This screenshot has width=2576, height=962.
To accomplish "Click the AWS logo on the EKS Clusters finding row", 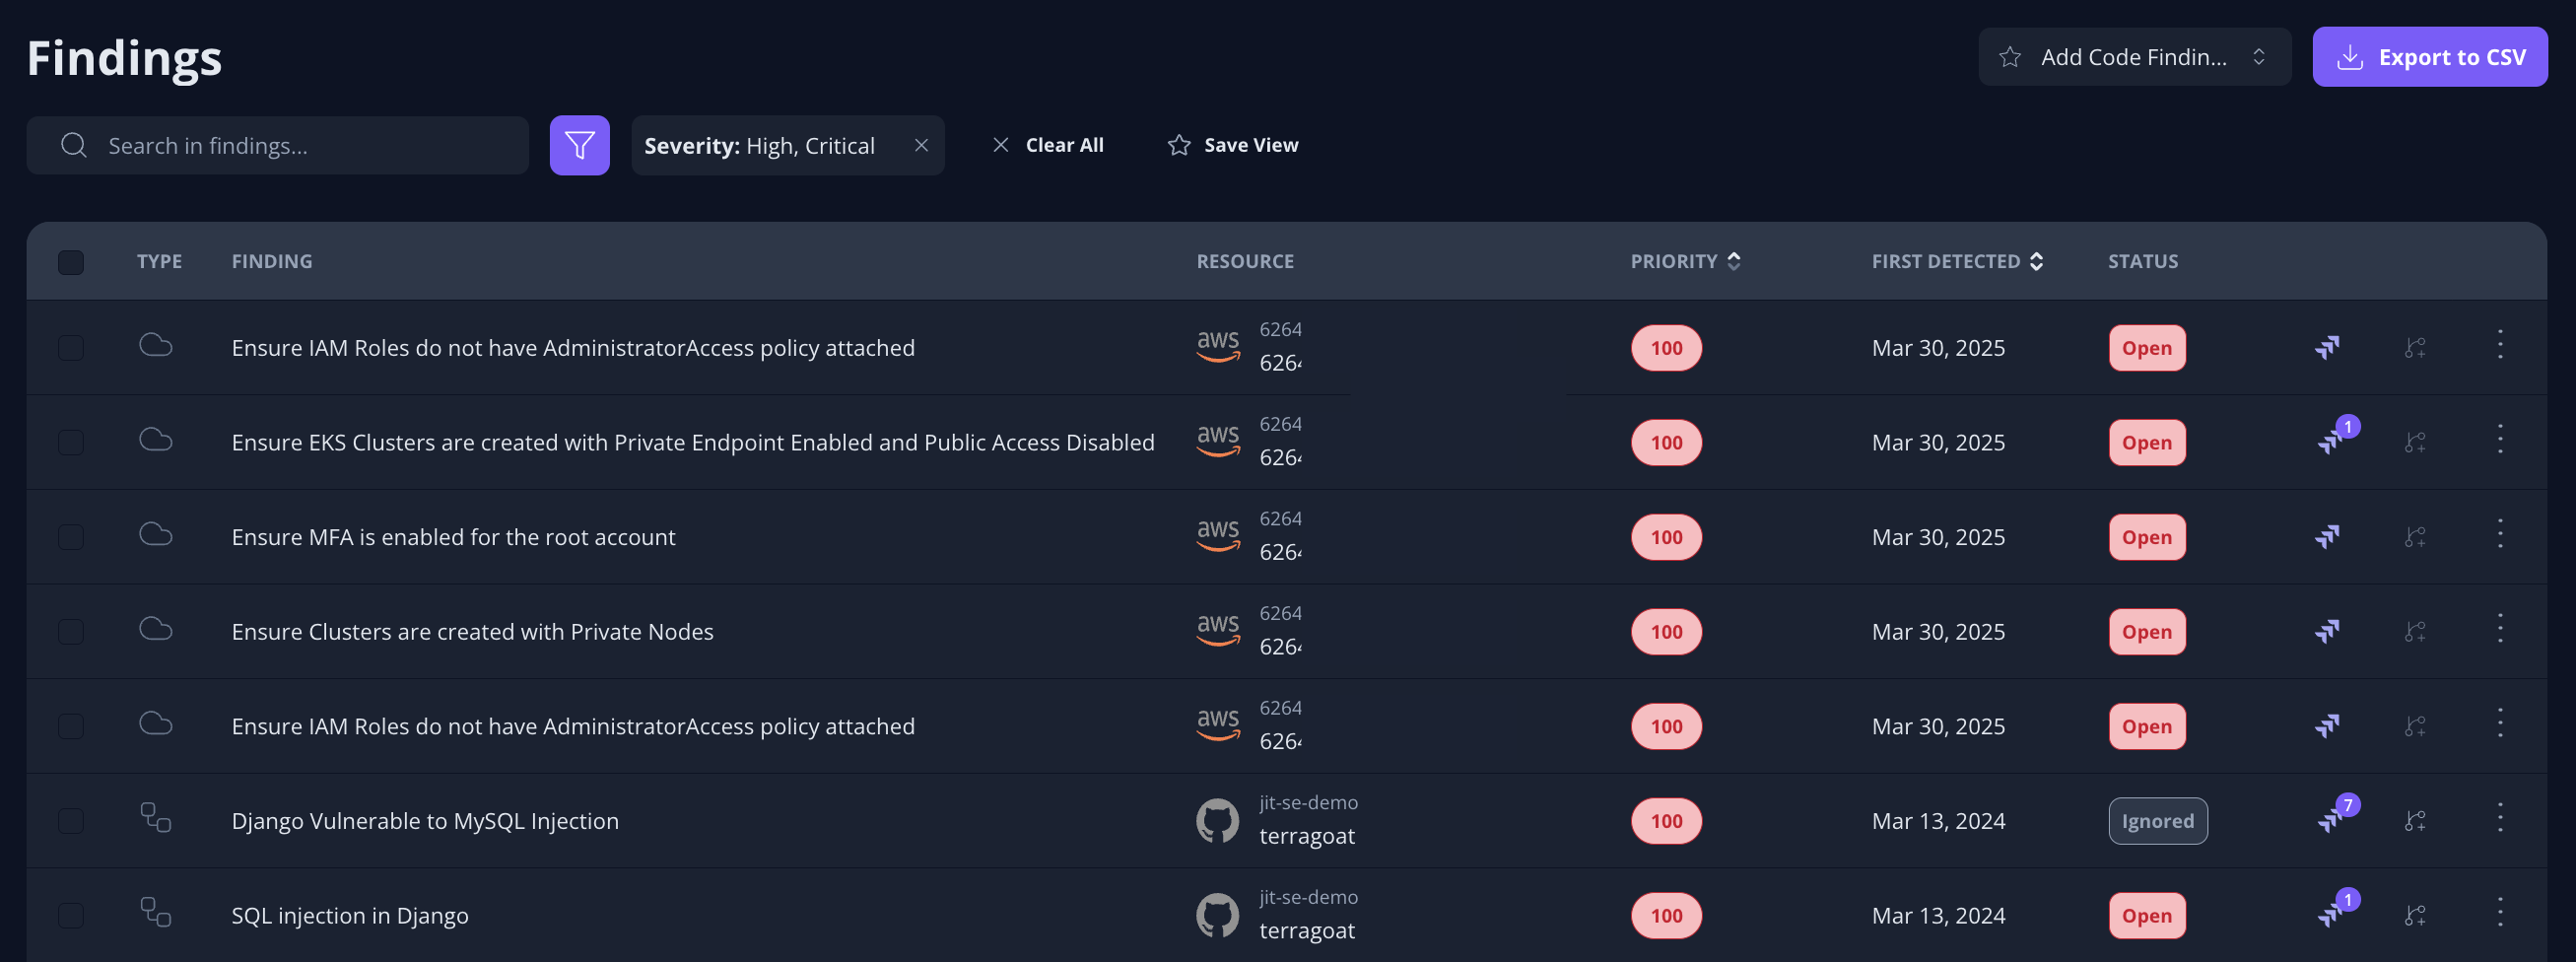I will [x=1218, y=441].
